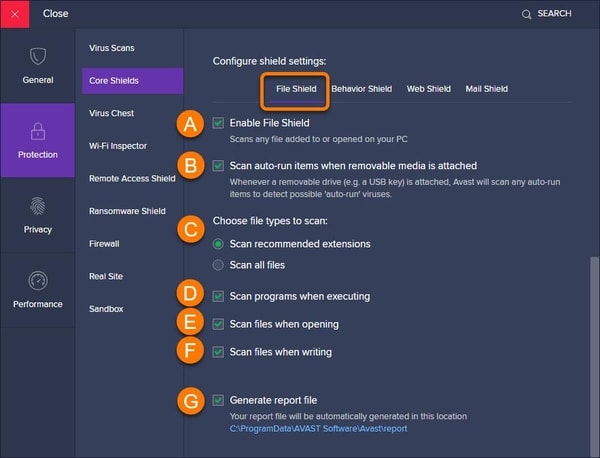
Task: Toggle Scan files when opening
Action: 219,324
